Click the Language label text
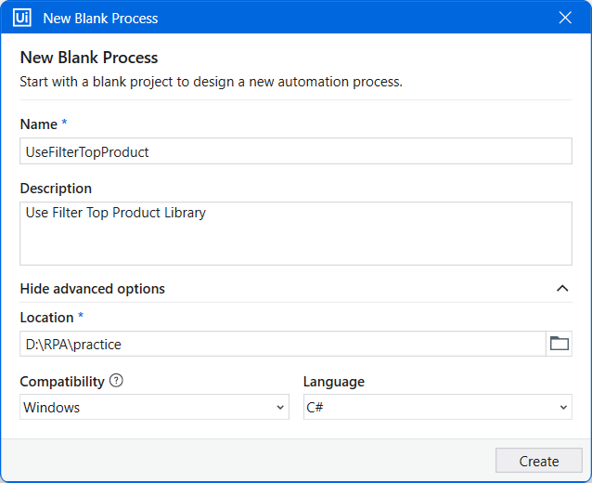 (x=334, y=381)
